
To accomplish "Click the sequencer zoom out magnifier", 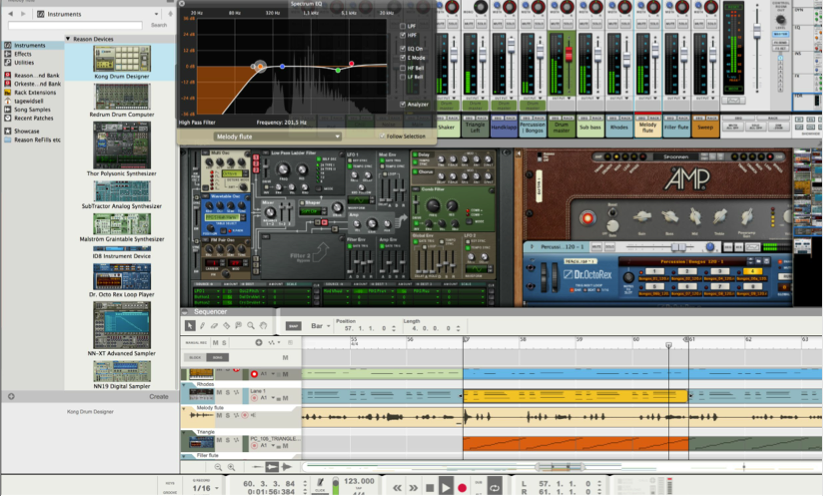I will pyautogui.click(x=218, y=467).
